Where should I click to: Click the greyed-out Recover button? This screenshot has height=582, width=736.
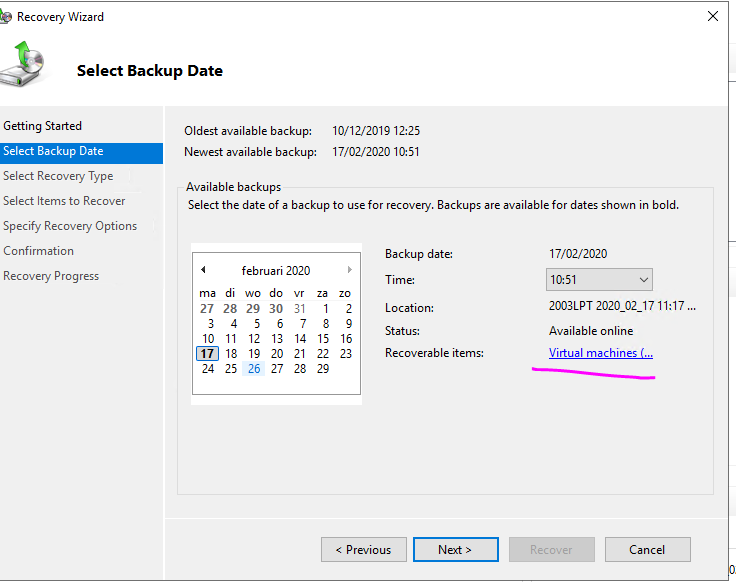[552, 550]
